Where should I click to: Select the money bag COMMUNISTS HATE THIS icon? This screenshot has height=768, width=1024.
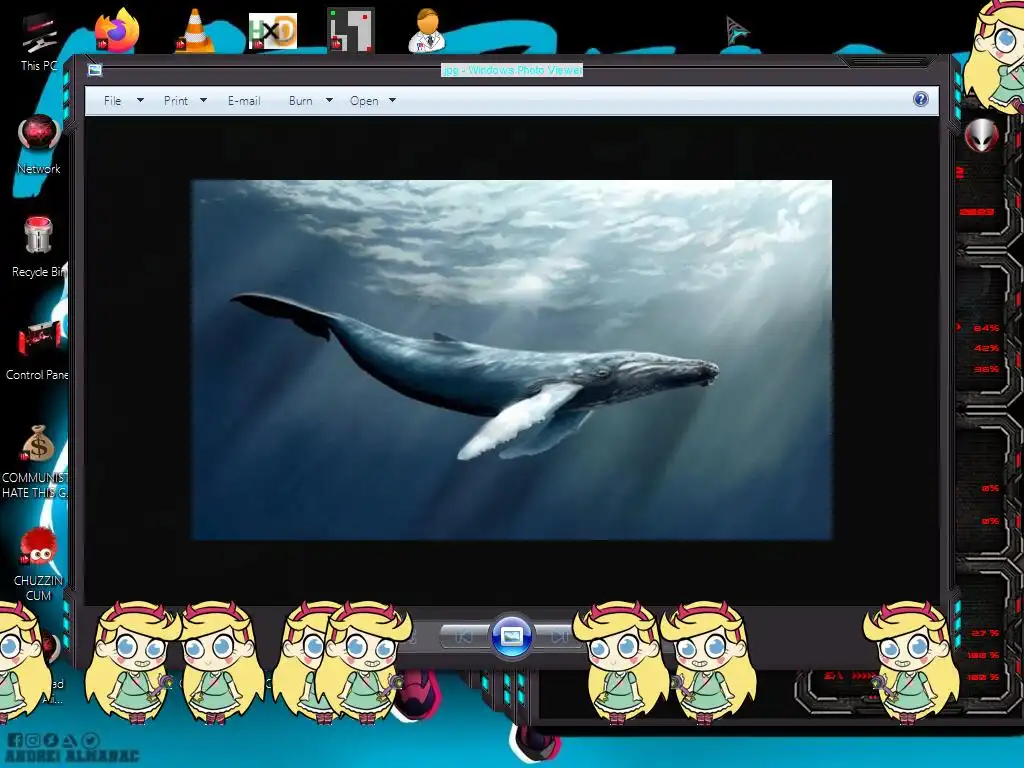(36, 461)
